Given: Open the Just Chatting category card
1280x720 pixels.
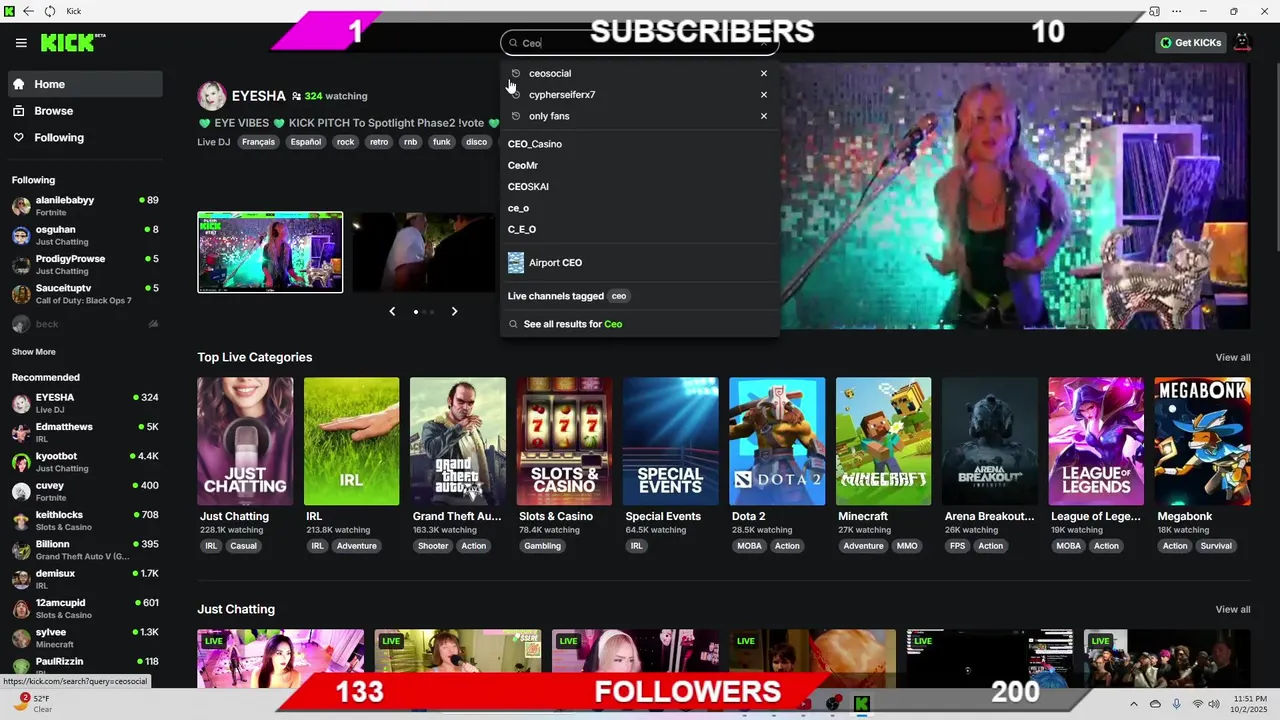Looking at the screenshot, I should pyautogui.click(x=245, y=441).
